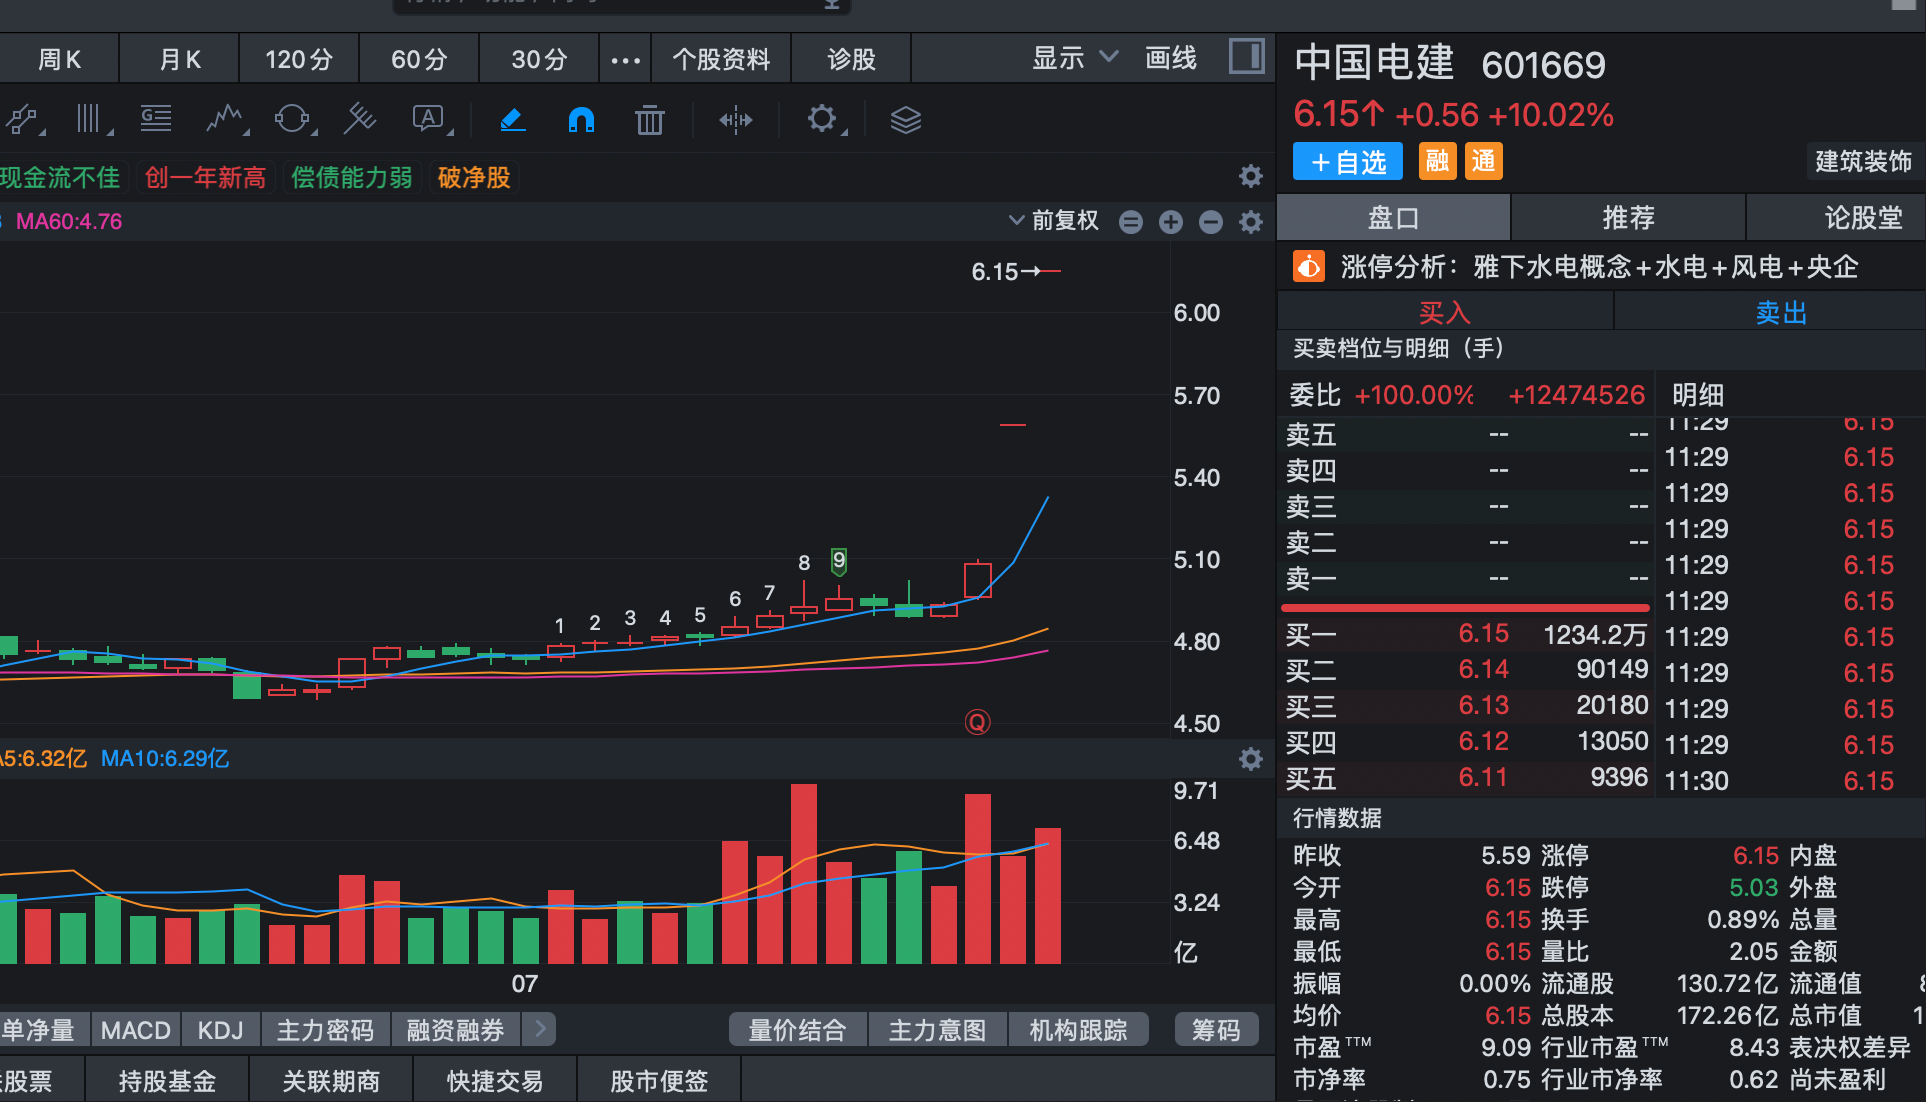Viewport: 1926px width, 1102px height.
Task: Select the parallel vertical lines tool
Action: coord(91,120)
